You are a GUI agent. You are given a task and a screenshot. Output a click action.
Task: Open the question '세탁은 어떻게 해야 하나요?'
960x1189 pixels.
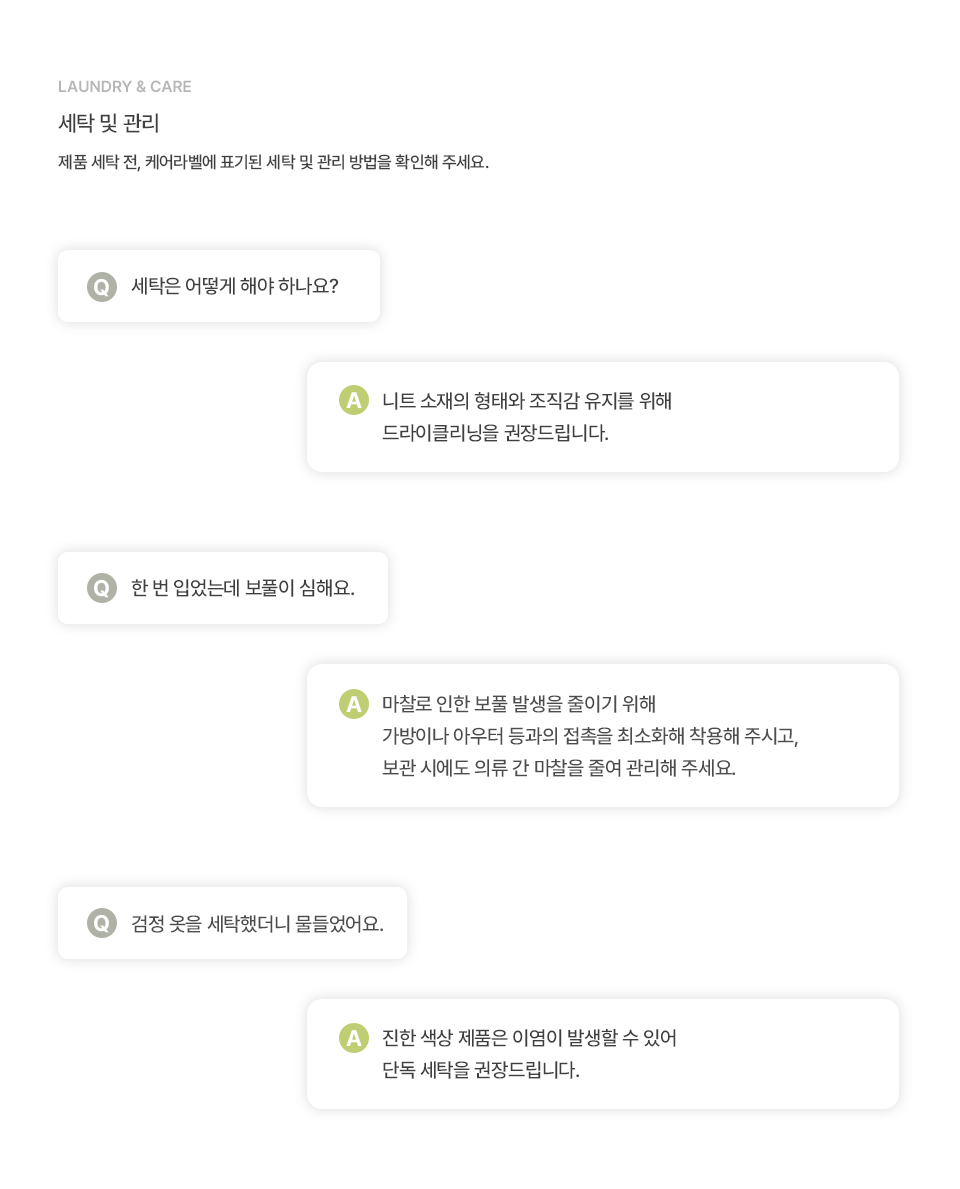click(219, 286)
